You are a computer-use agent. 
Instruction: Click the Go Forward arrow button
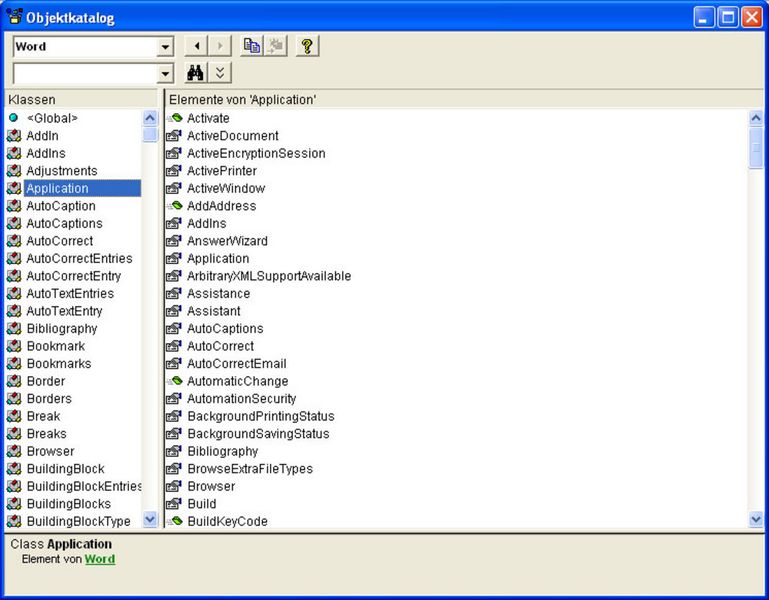pyautogui.click(x=220, y=46)
